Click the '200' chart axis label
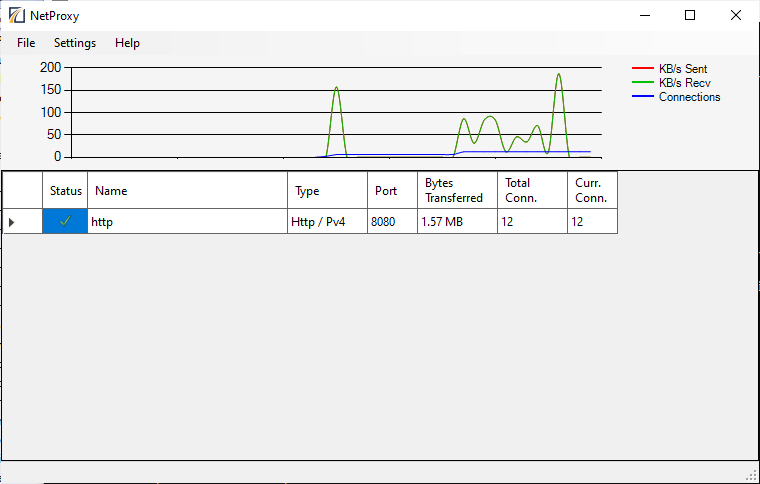 50,67
